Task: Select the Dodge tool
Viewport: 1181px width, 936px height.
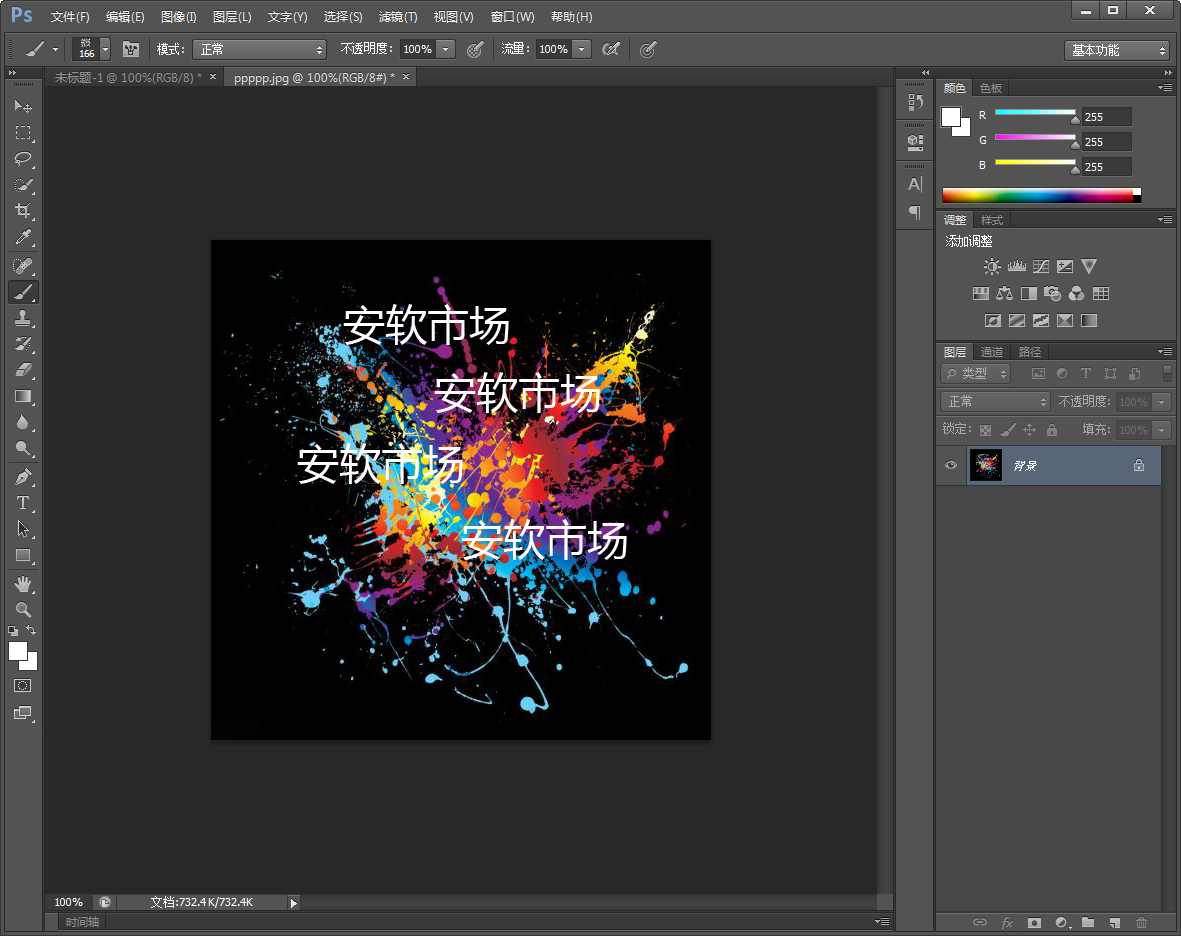Action: (23, 449)
